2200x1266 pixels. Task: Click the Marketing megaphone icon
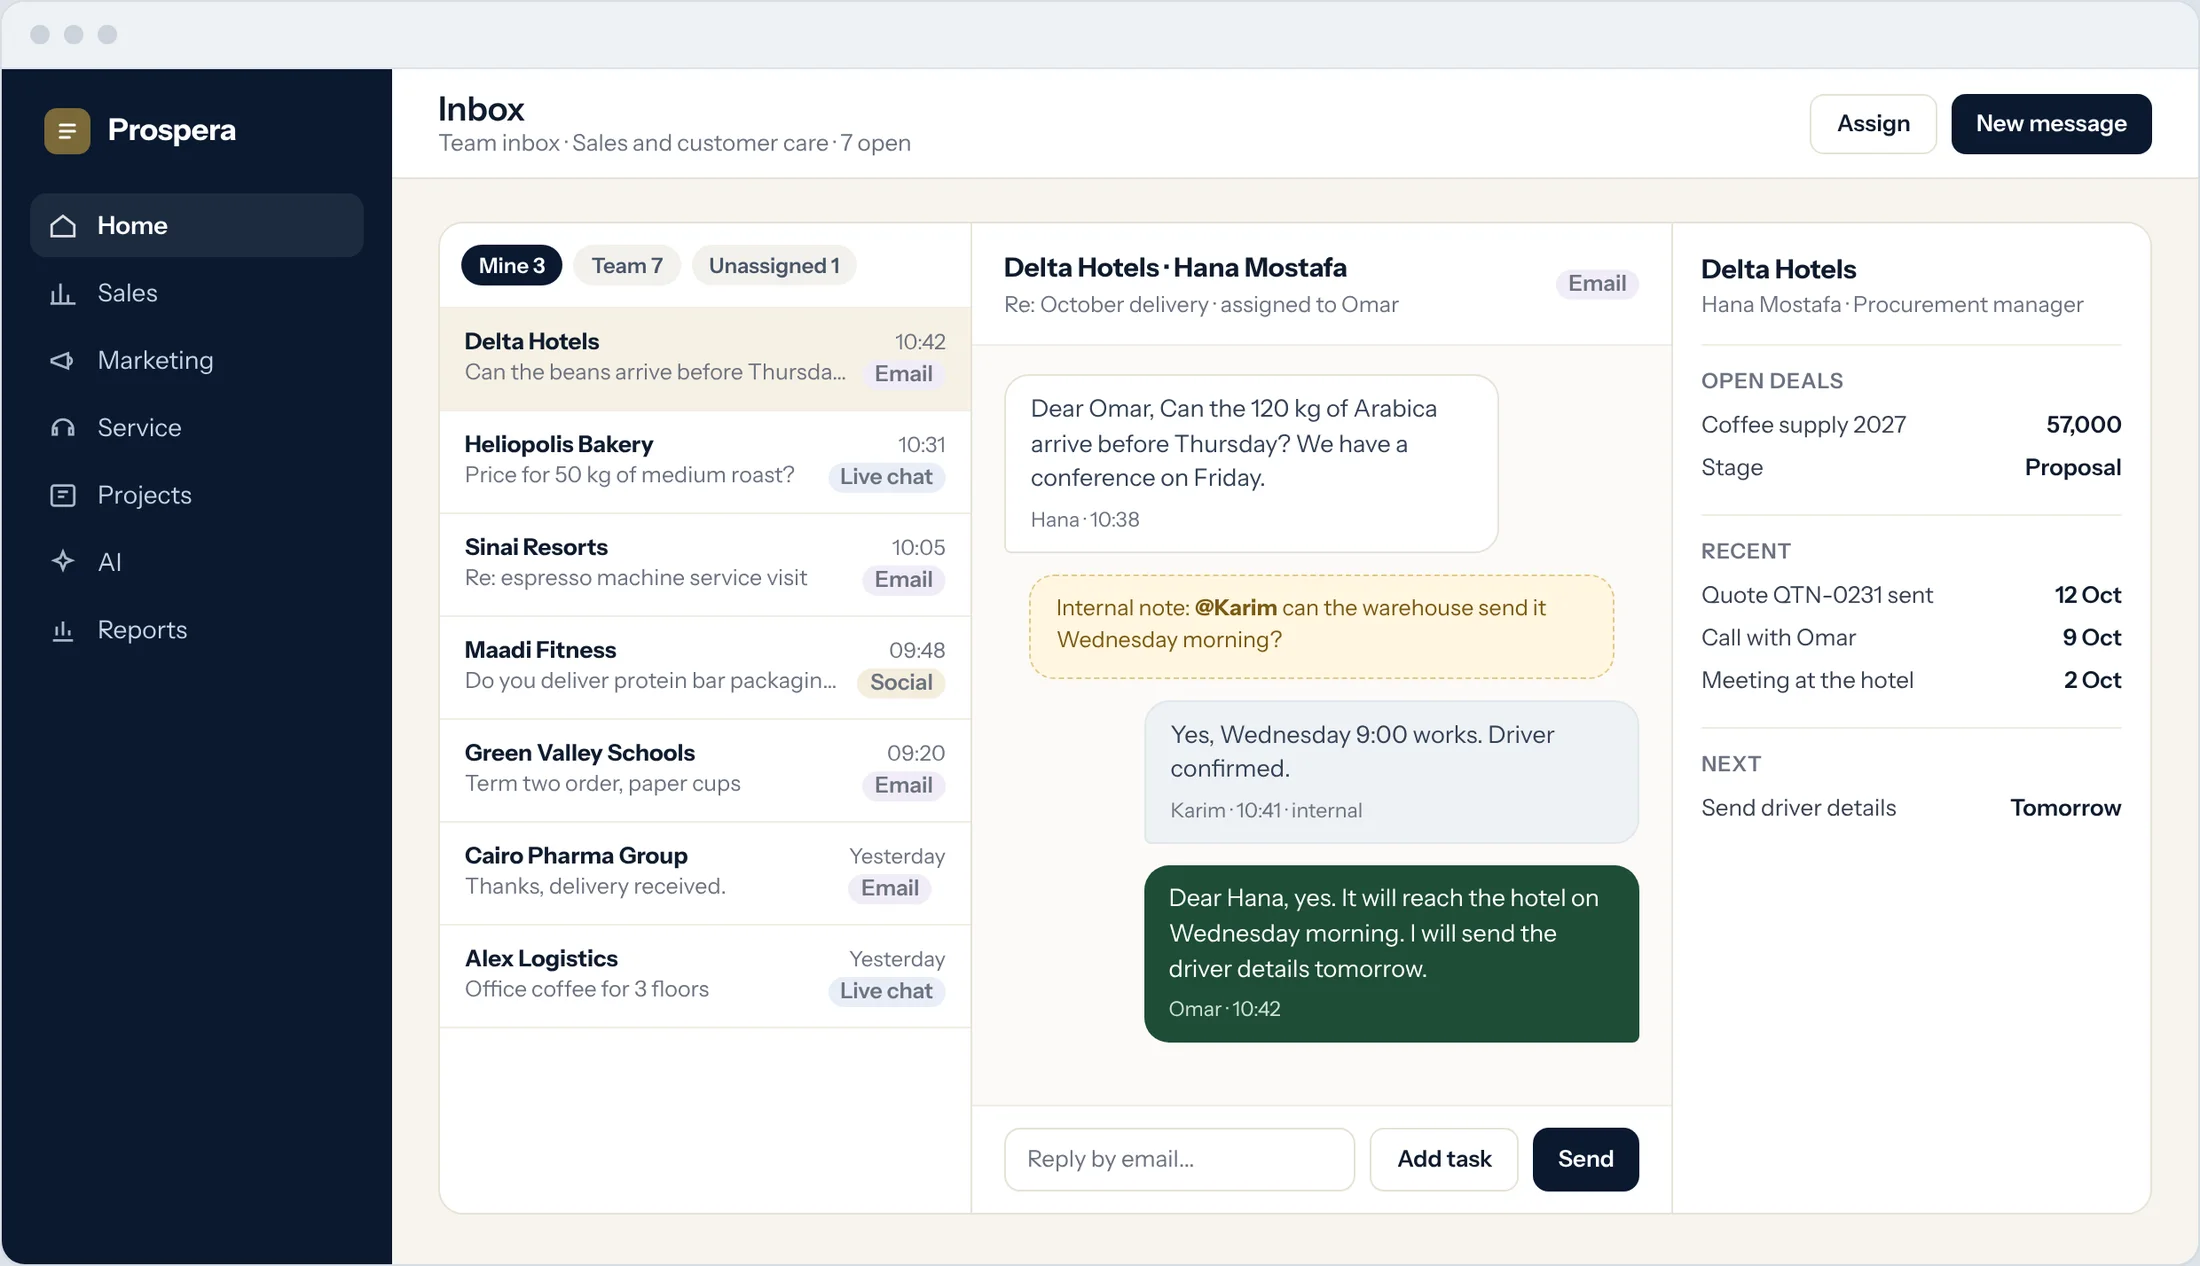[x=63, y=360]
